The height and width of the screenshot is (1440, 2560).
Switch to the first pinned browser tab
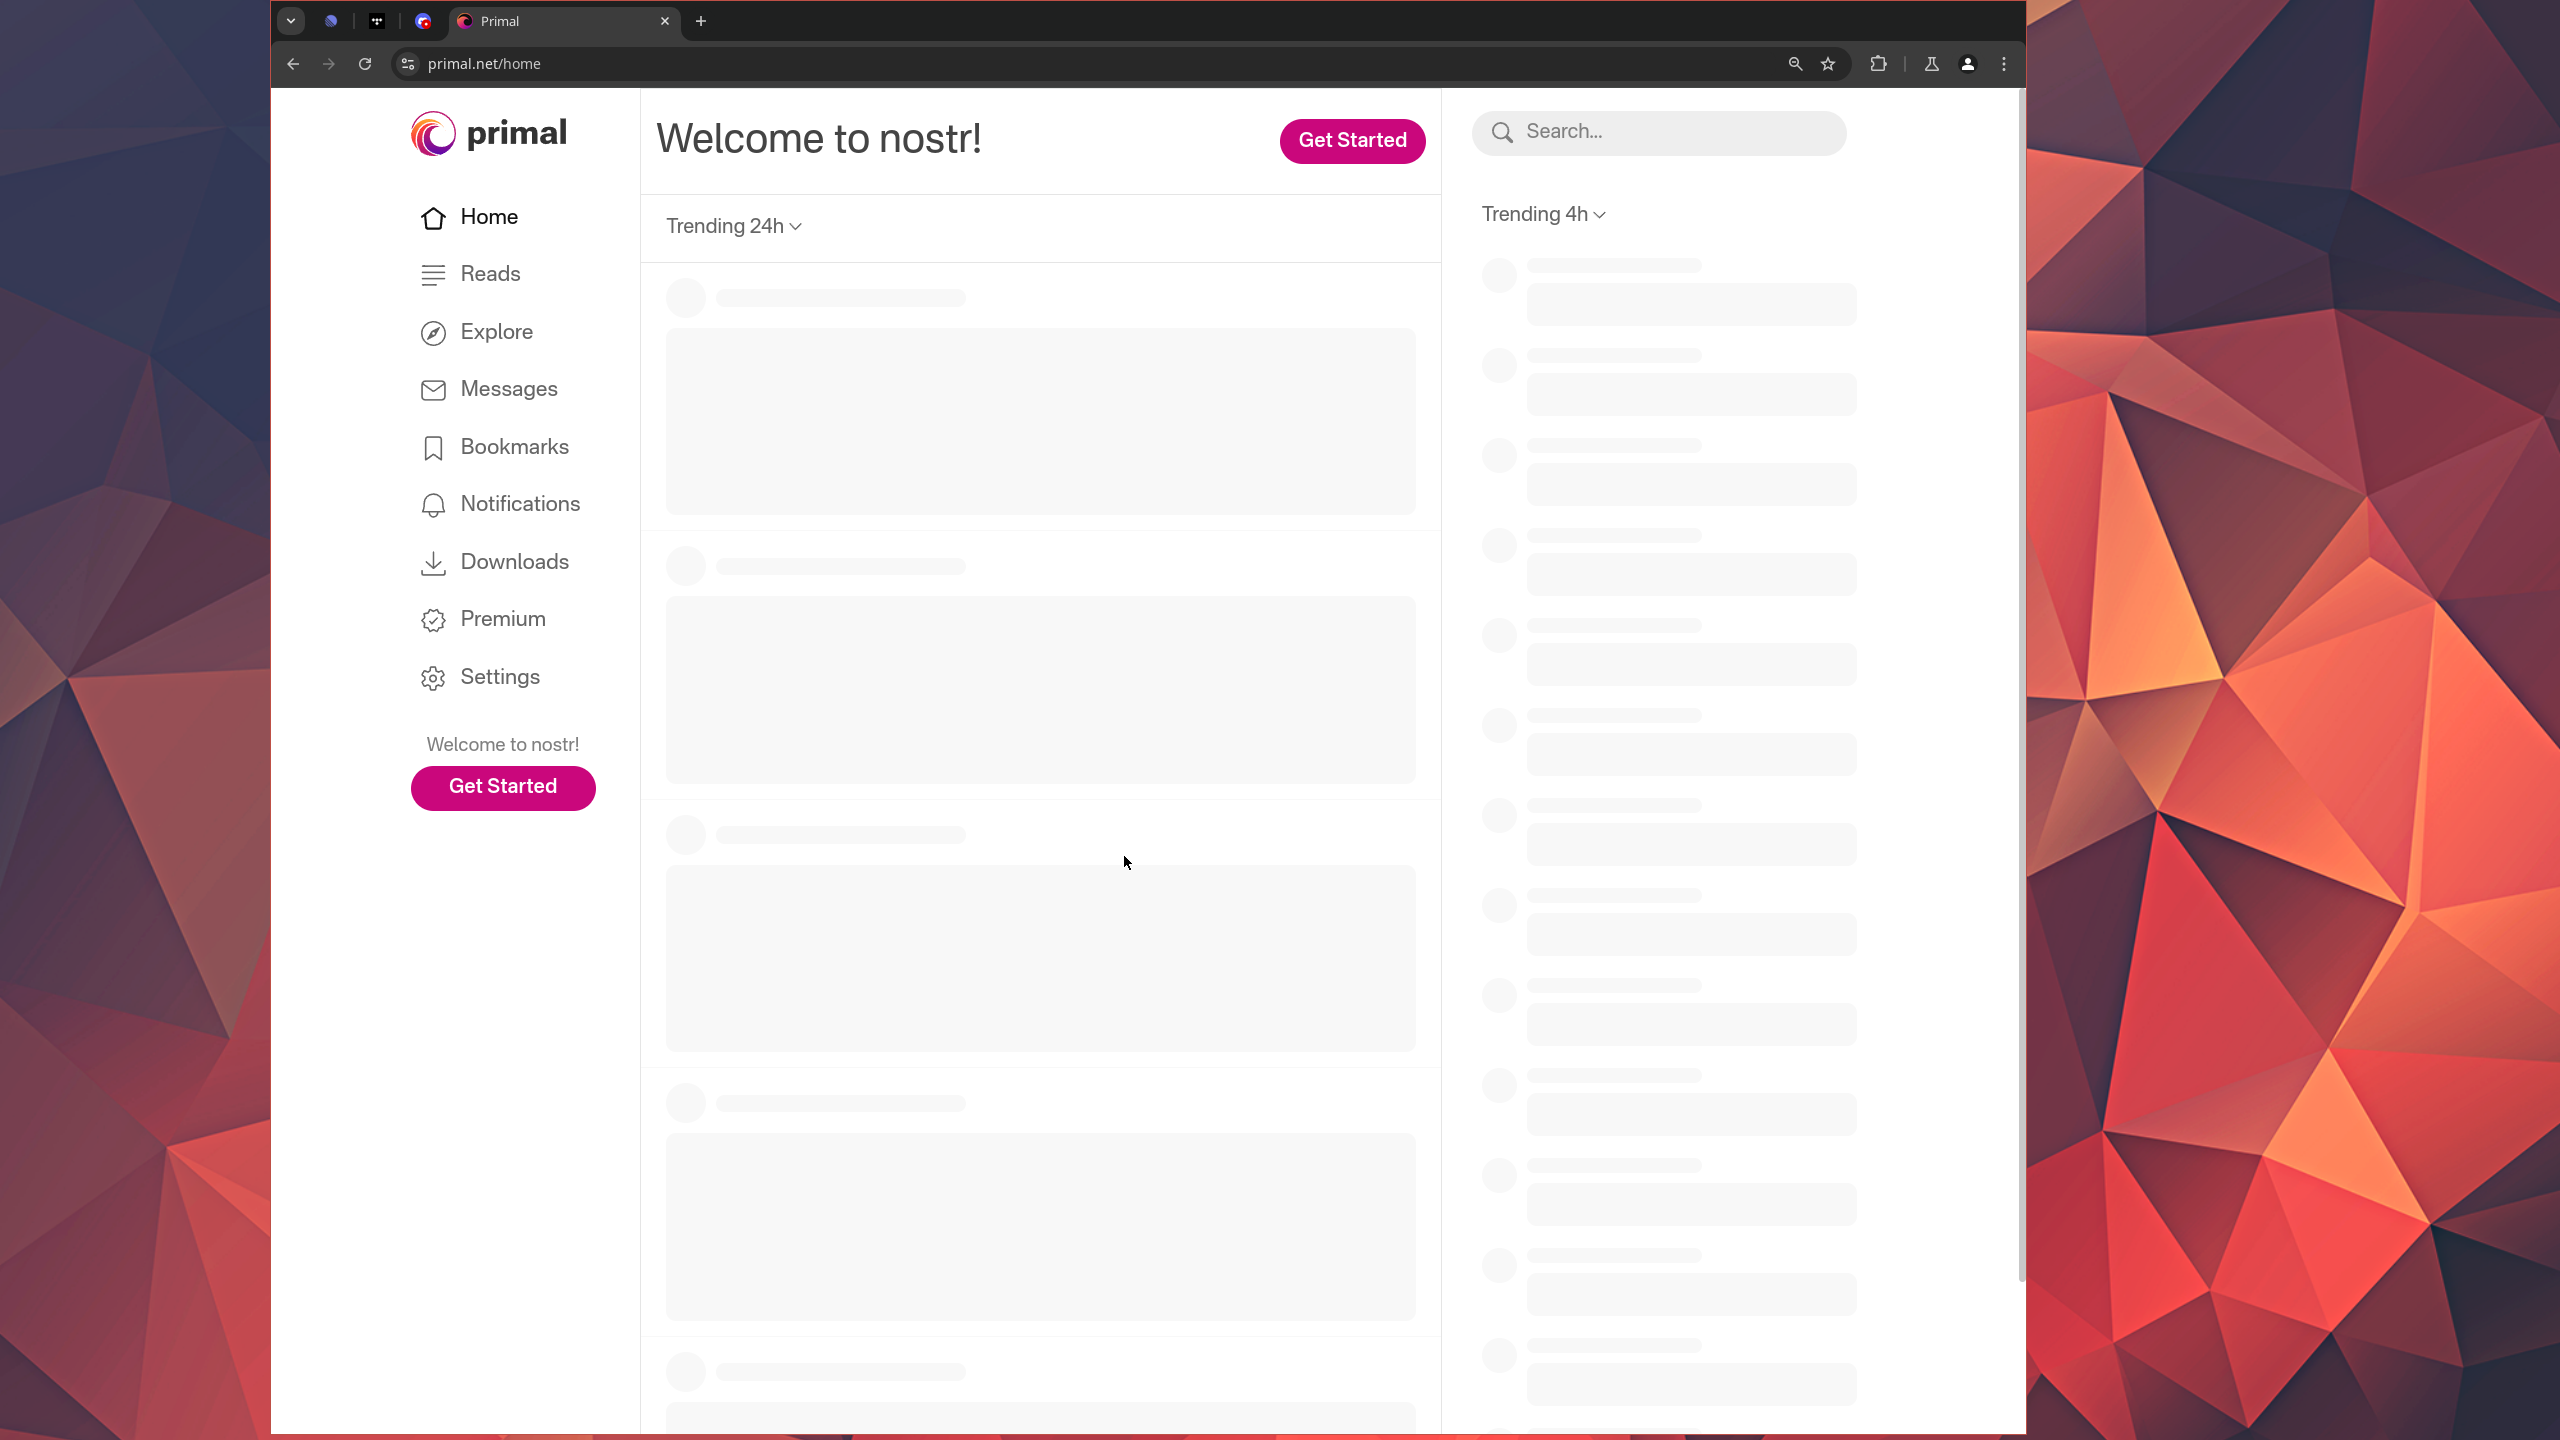click(x=331, y=21)
